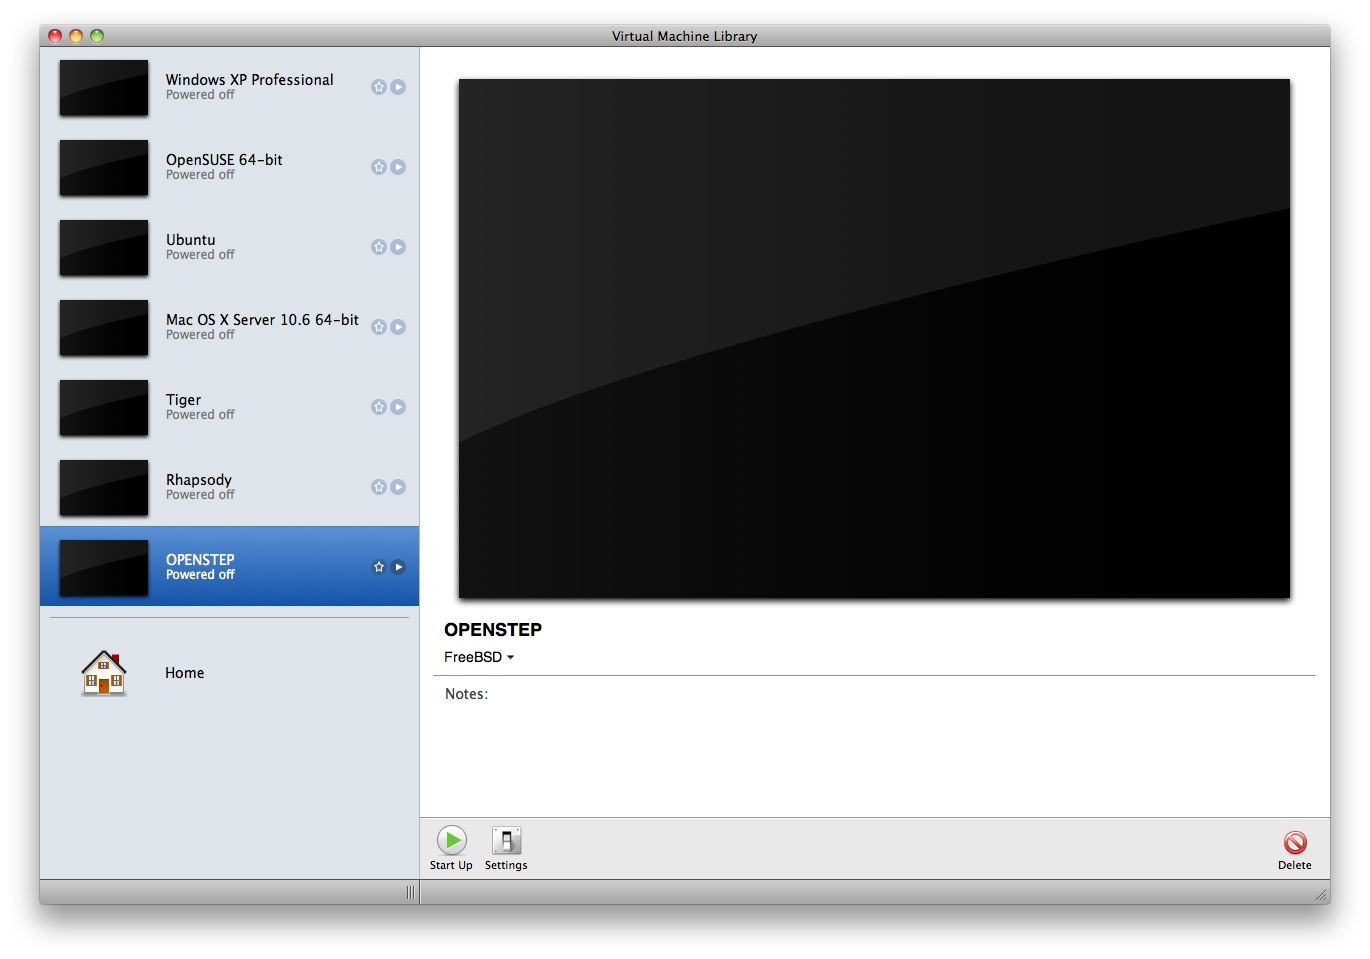Screen dimensions: 1370x959
Task: Select the Windows XP Professional thumbnail
Action: tap(104, 88)
